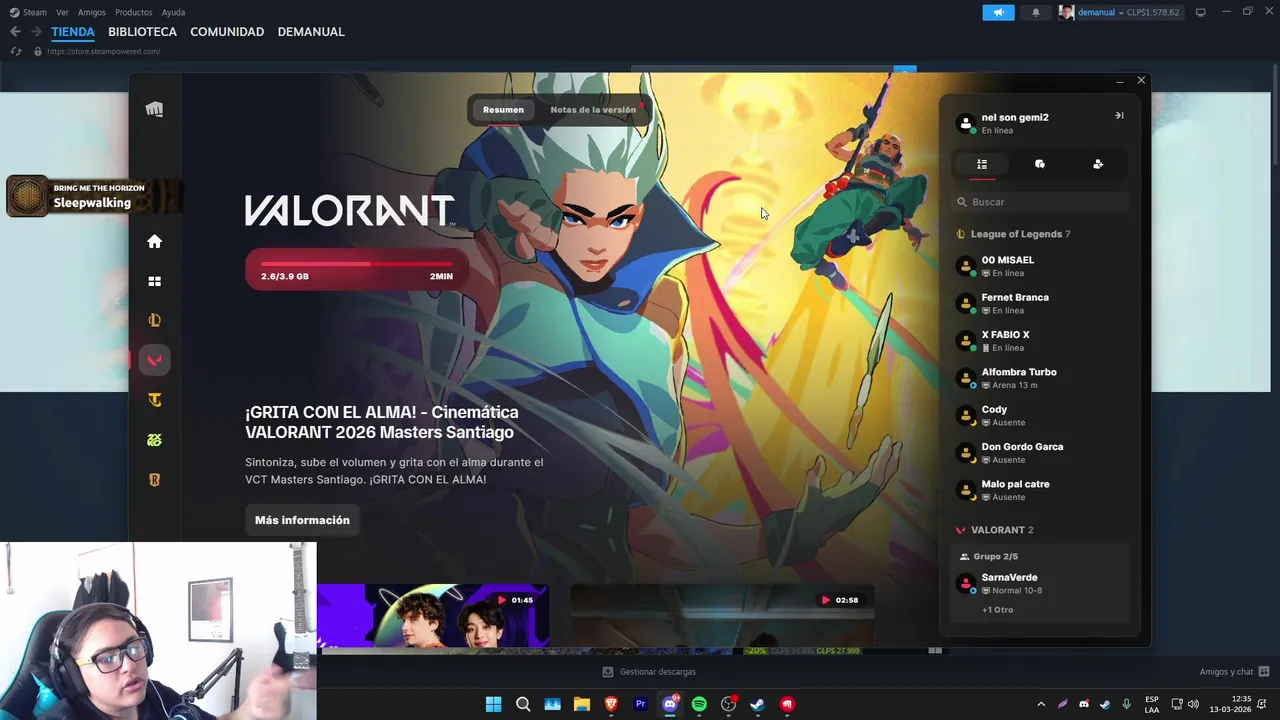Open Steam from taskbar
The height and width of the screenshot is (720, 1280).
click(758, 704)
